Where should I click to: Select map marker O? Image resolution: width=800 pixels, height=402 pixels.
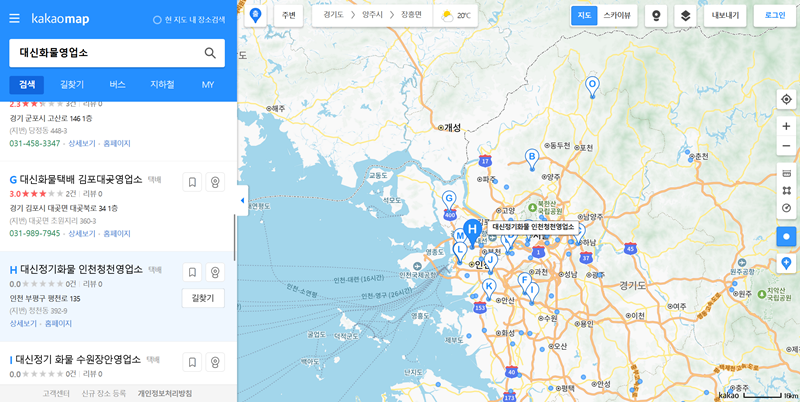(x=592, y=87)
